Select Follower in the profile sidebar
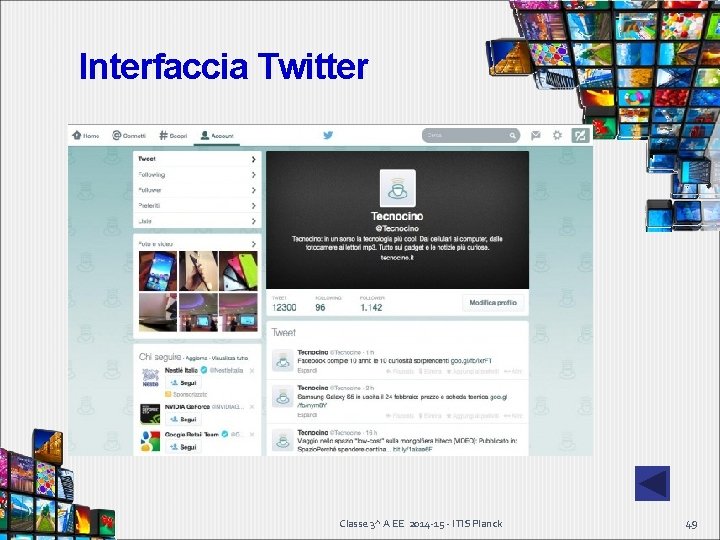 click(x=197, y=190)
